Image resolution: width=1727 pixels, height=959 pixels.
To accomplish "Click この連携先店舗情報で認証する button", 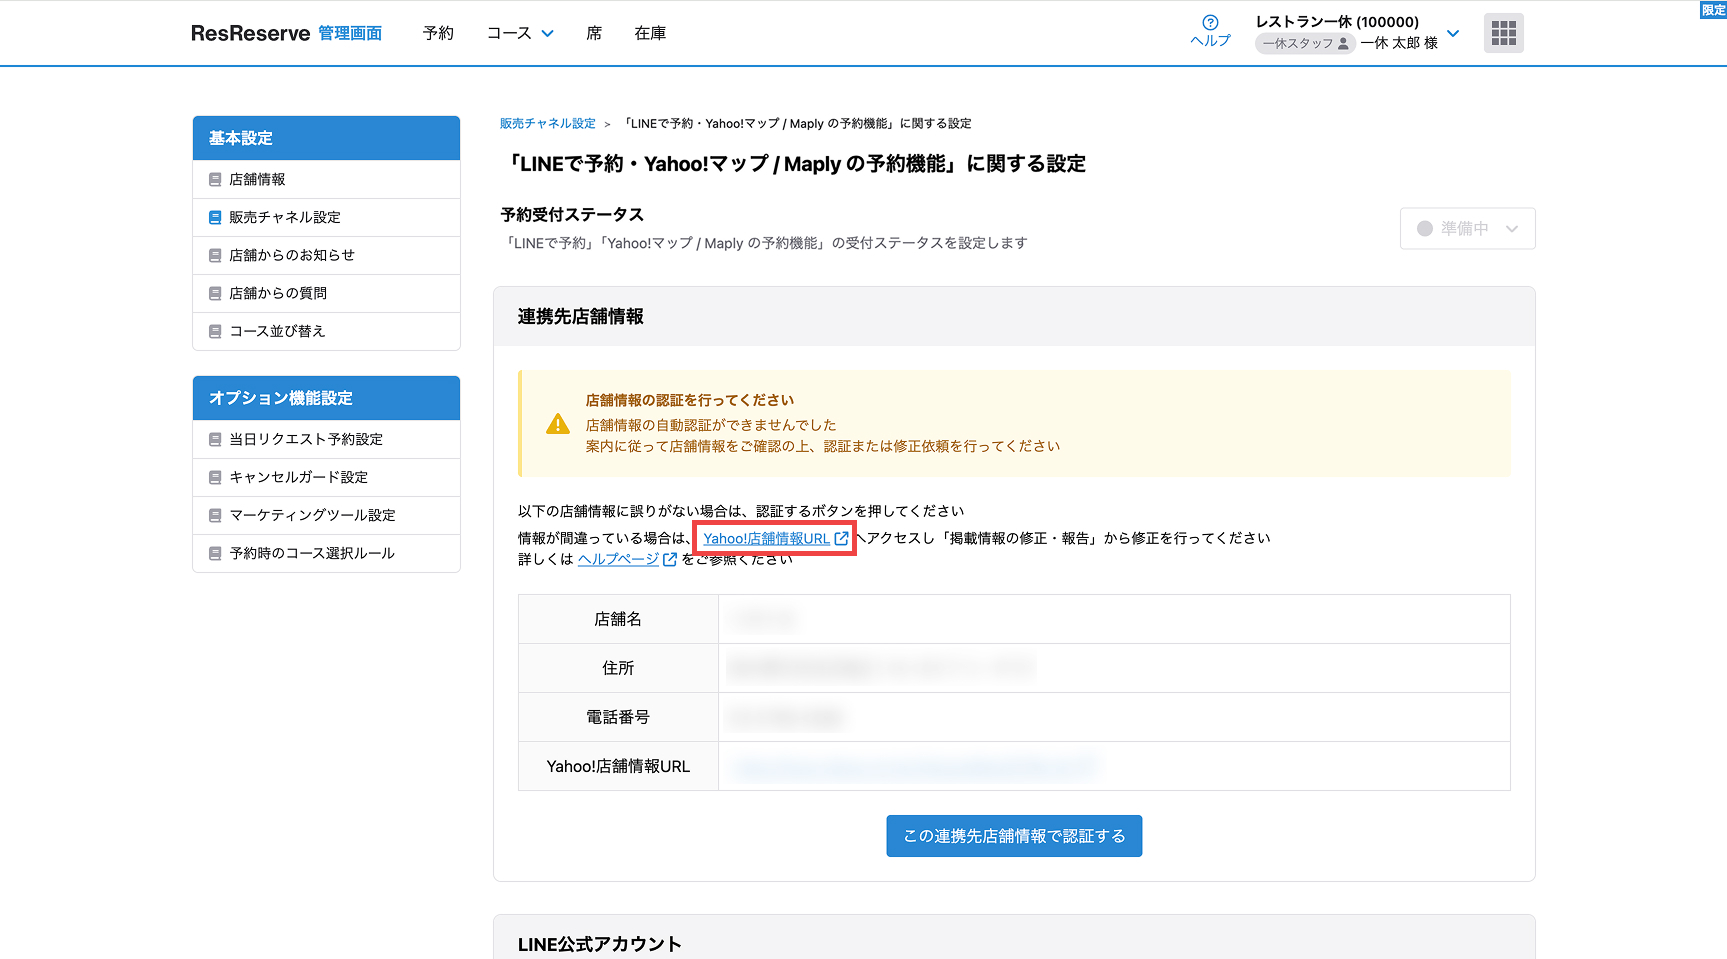I will [x=1014, y=836].
